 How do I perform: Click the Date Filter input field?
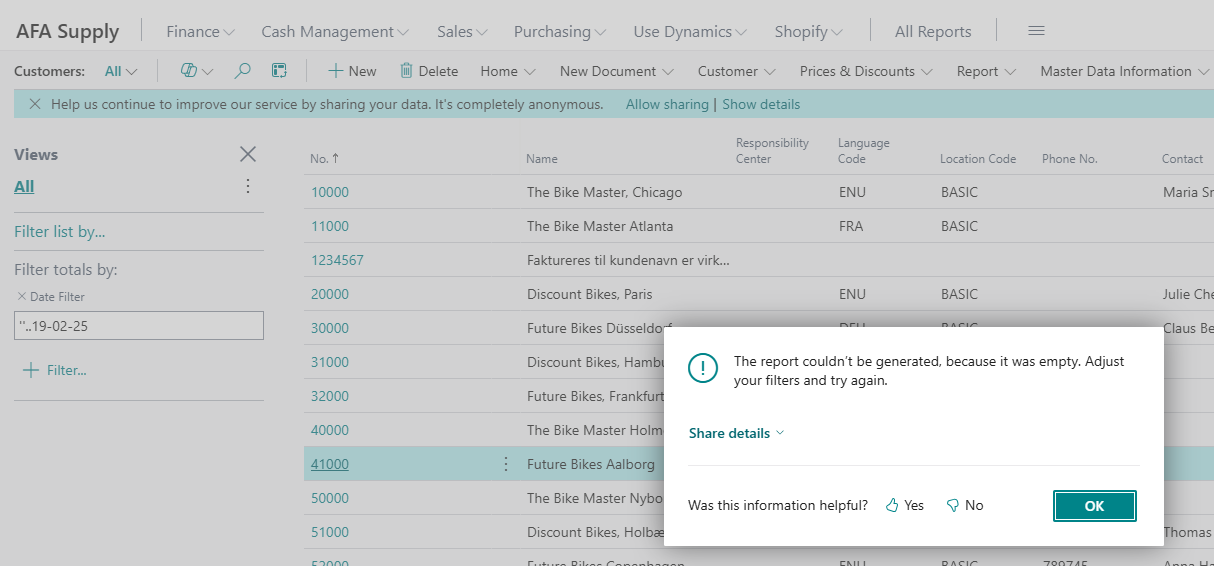pyautogui.click(x=139, y=325)
